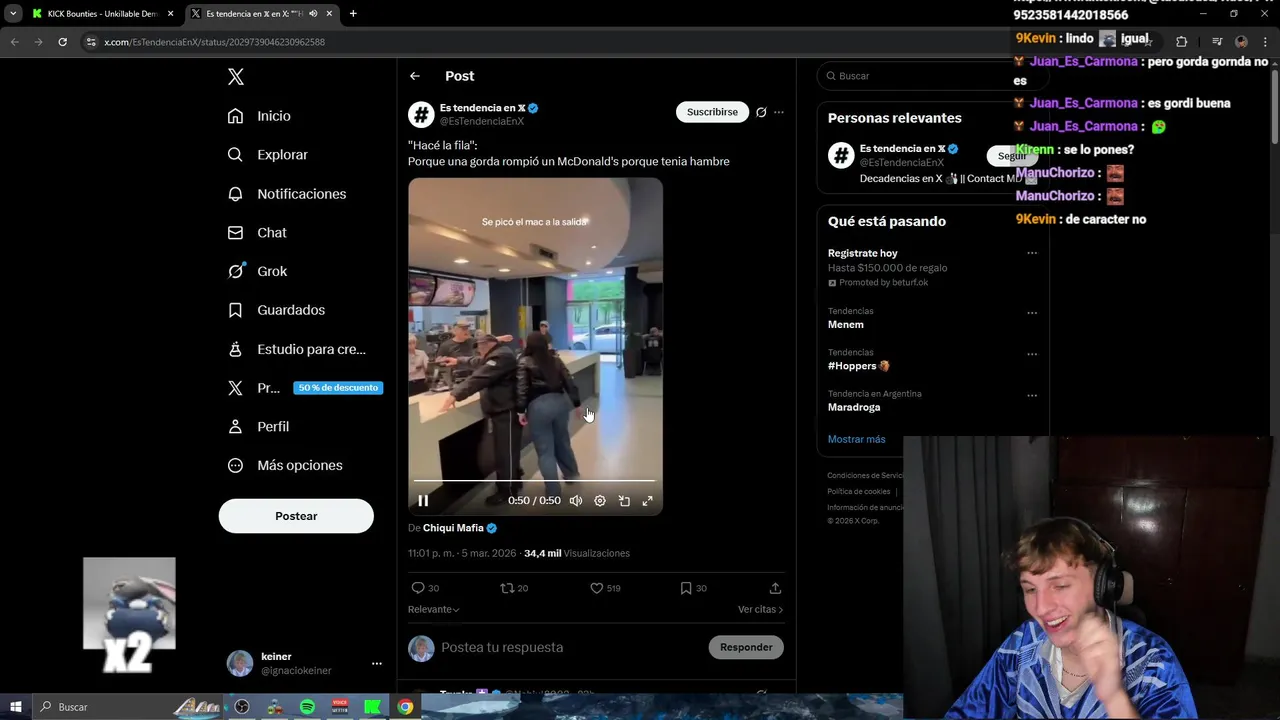Open Chat in the sidebar

256,232
